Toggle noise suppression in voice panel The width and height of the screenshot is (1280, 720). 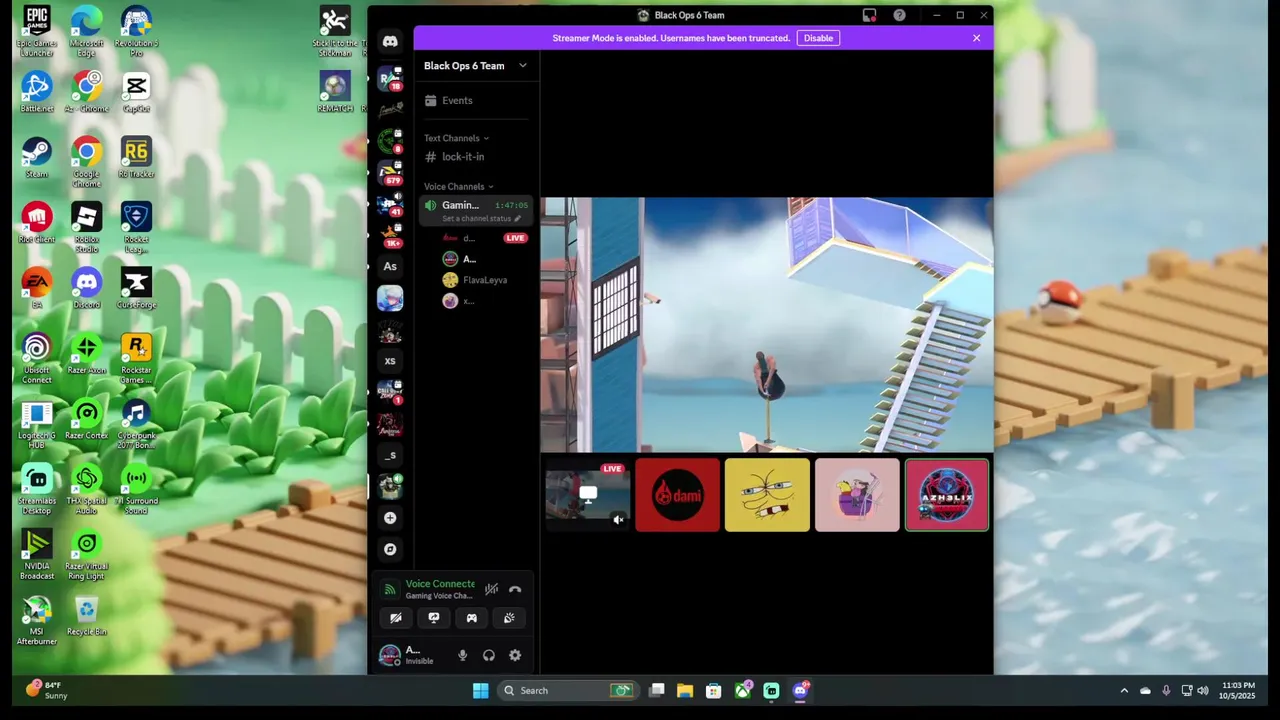pos(491,590)
